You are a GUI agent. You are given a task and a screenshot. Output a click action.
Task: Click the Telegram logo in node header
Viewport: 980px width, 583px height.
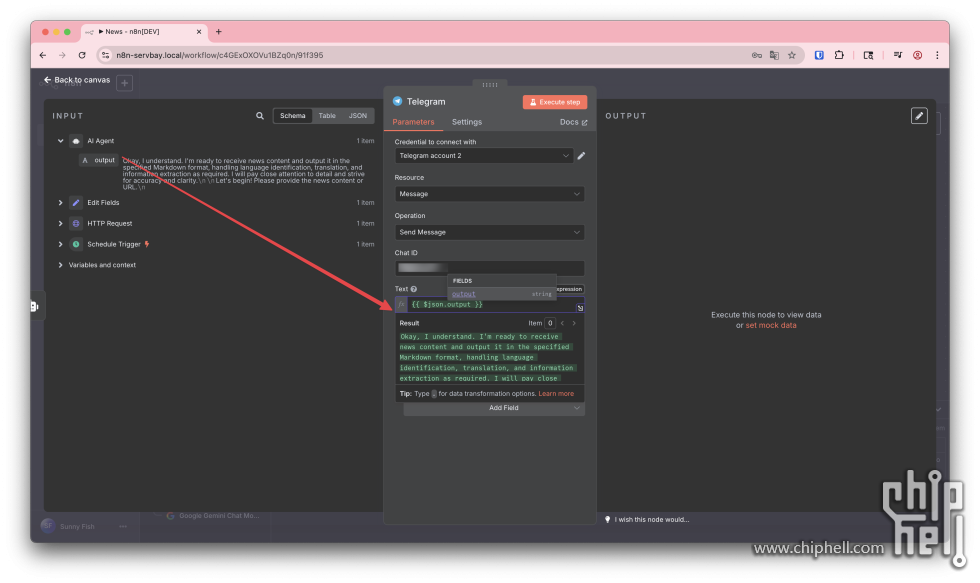point(398,101)
